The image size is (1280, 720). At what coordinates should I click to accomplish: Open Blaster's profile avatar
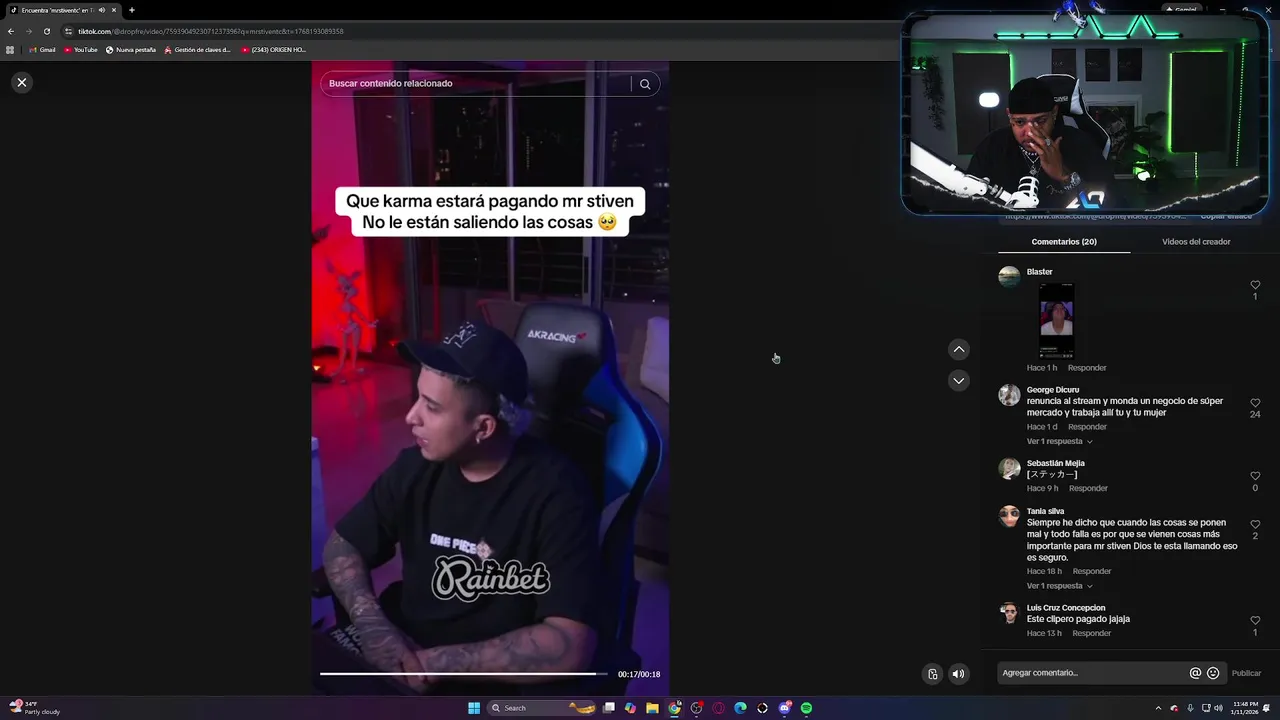click(1009, 277)
